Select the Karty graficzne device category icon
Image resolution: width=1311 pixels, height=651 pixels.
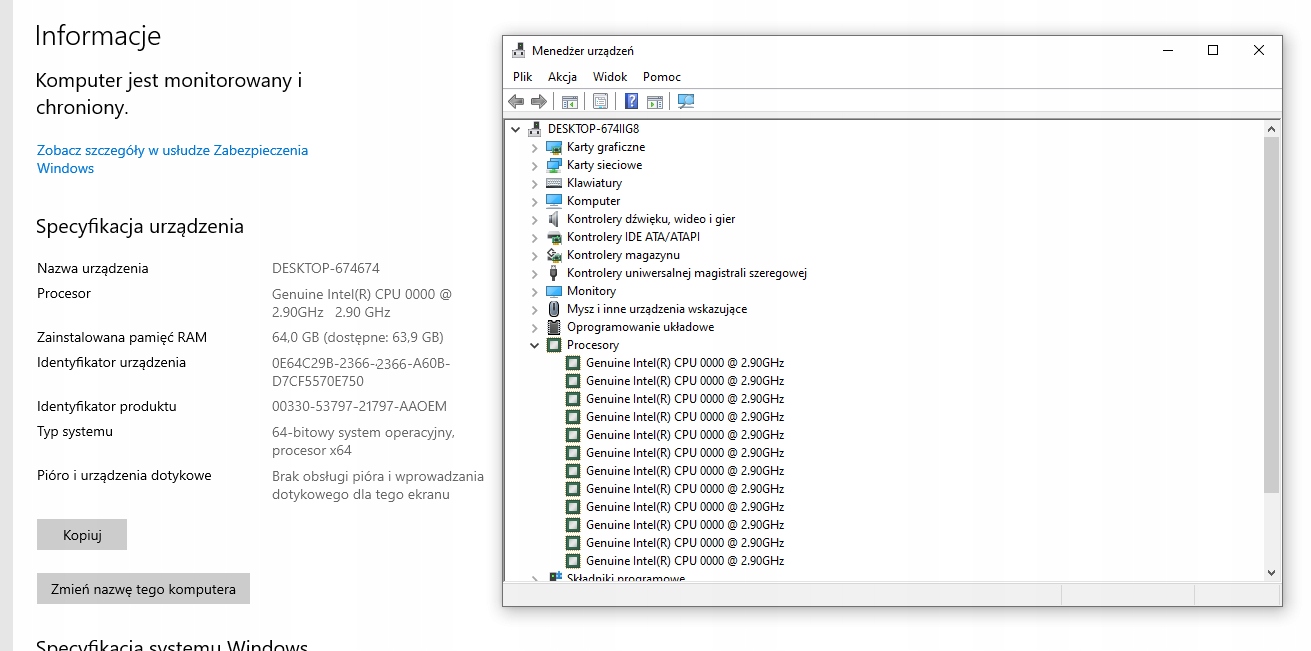click(x=554, y=147)
